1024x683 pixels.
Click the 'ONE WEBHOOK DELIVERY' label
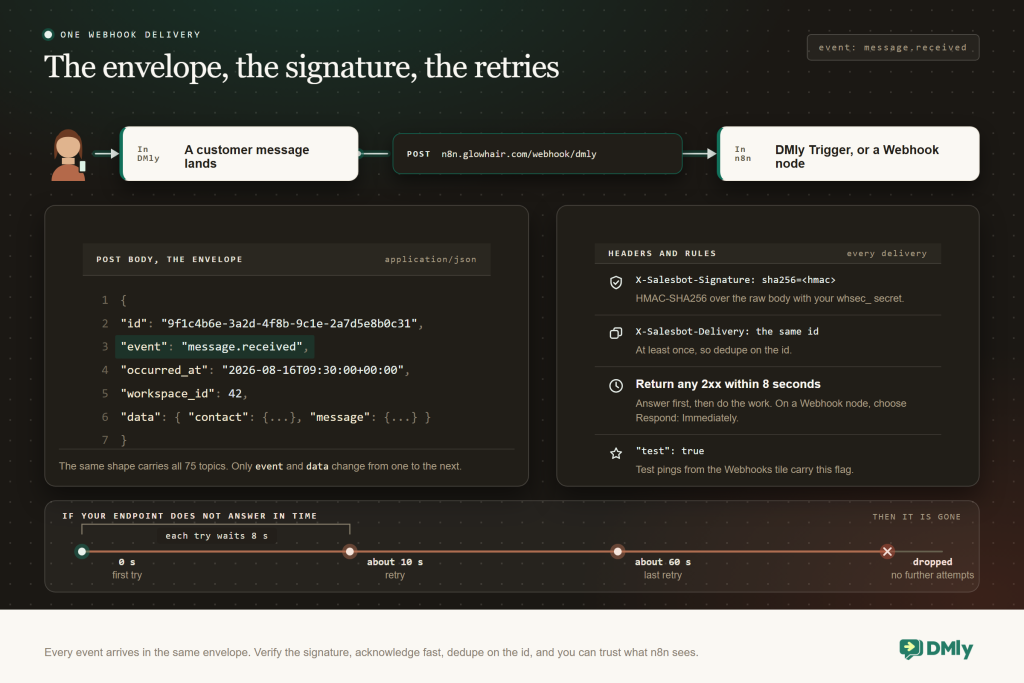[131, 35]
